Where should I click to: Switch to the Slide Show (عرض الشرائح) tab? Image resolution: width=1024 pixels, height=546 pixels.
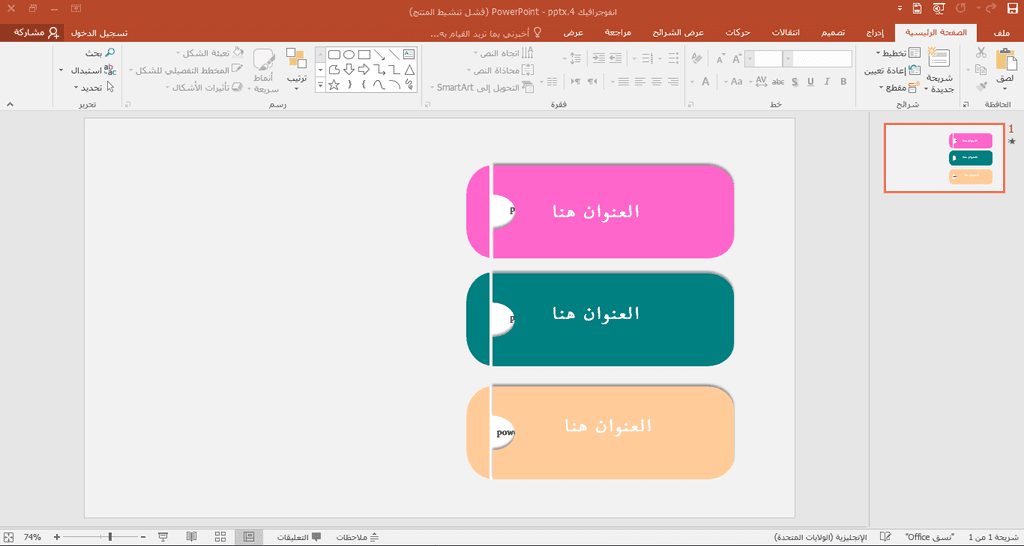[680, 33]
